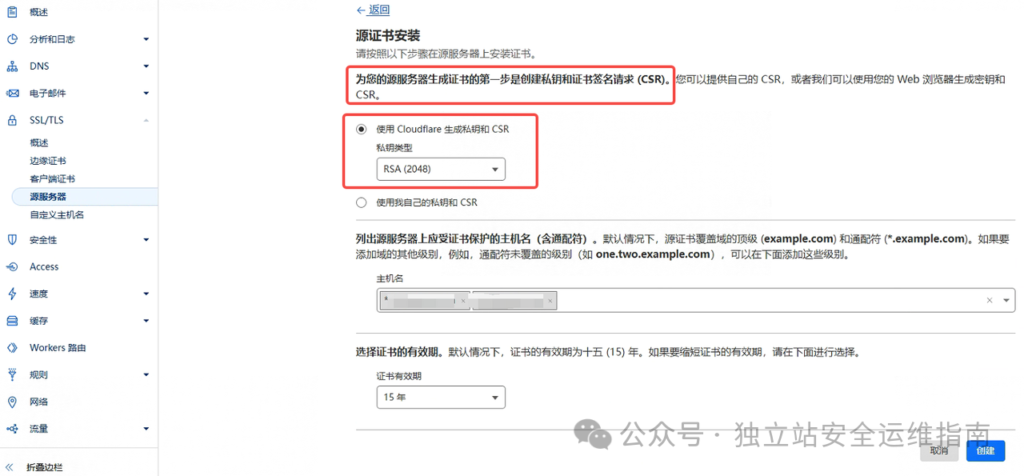1024x476 pixels.
Task: Click the 创建 button
Action: point(985,451)
